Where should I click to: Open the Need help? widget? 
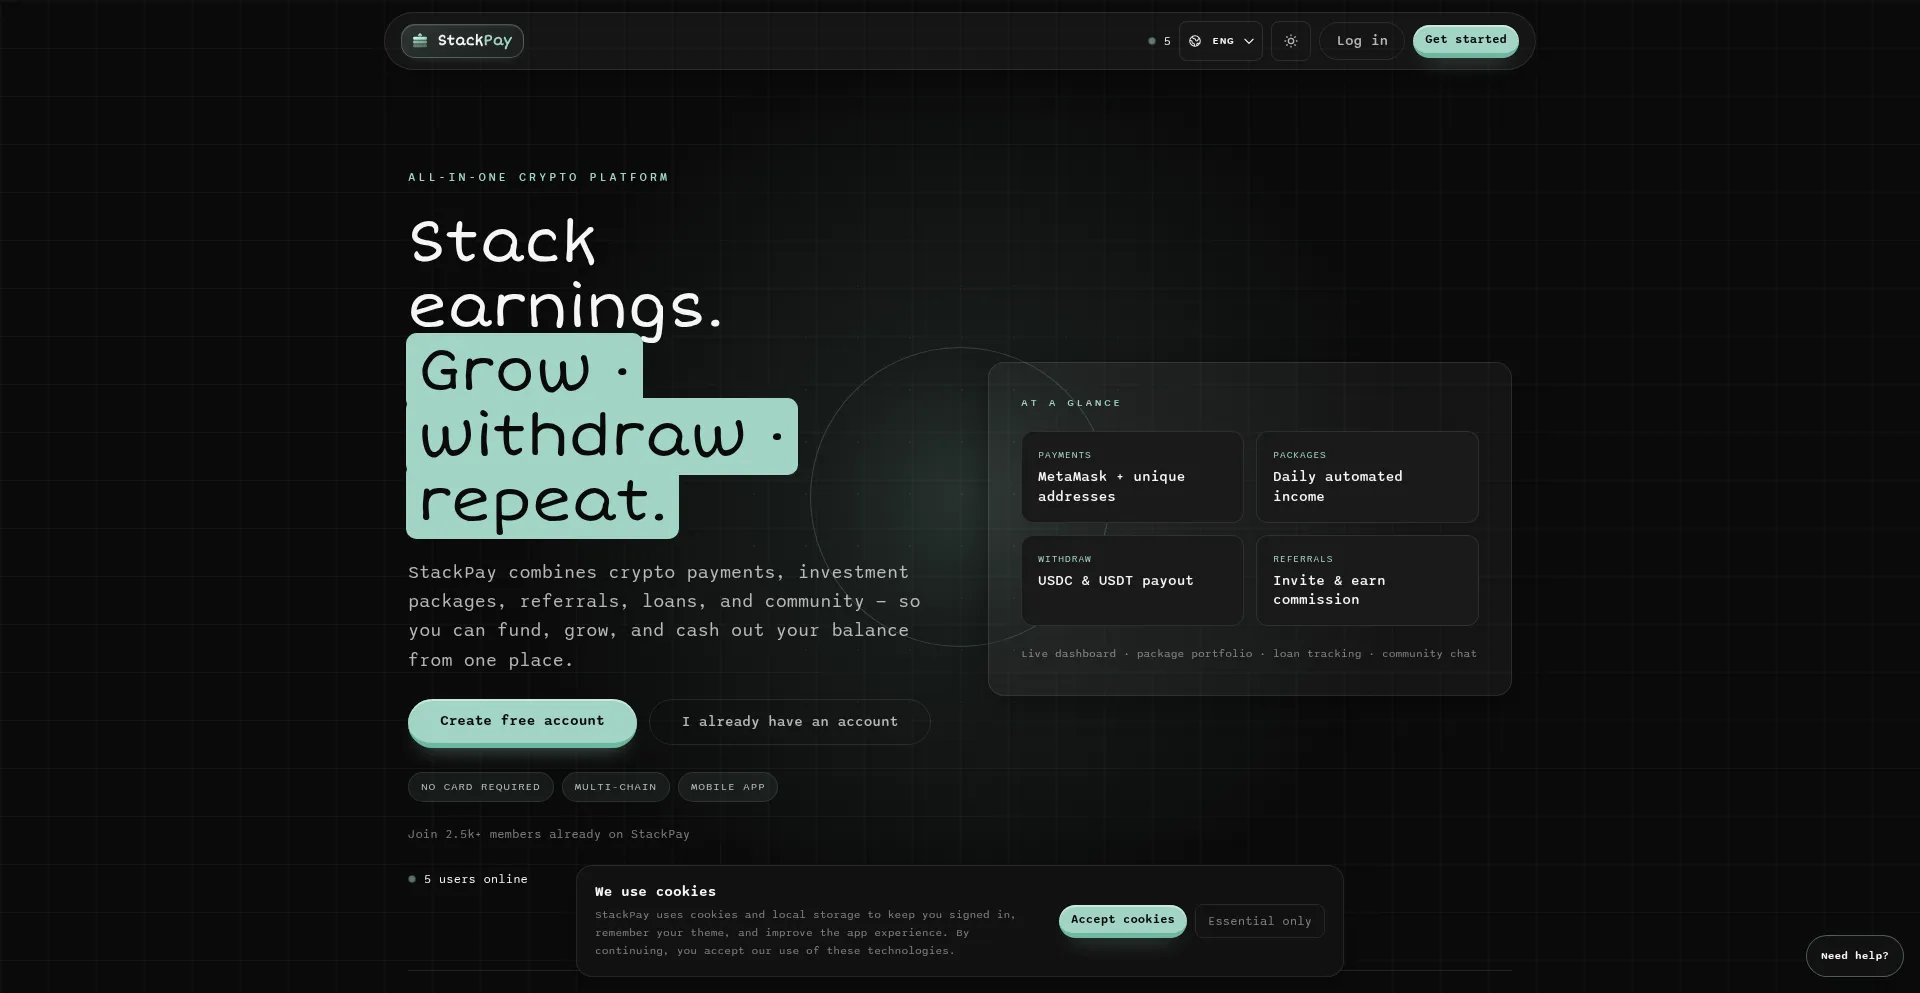(x=1855, y=956)
